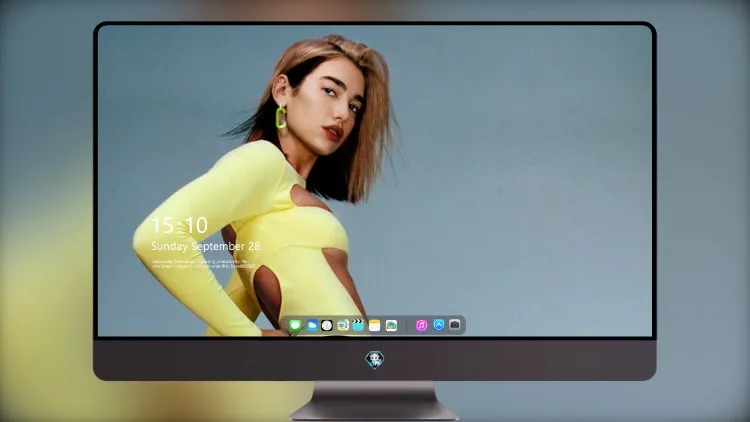Screen dimensions: 750x422
Task: Open the green Messages app in the dock
Action: [295, 326]
